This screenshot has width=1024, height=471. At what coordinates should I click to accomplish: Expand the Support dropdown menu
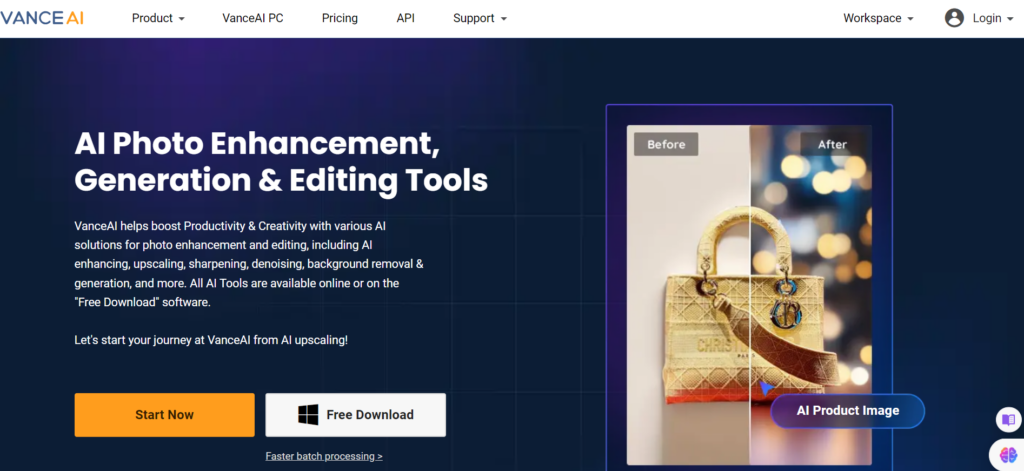(x=480, y=18)
